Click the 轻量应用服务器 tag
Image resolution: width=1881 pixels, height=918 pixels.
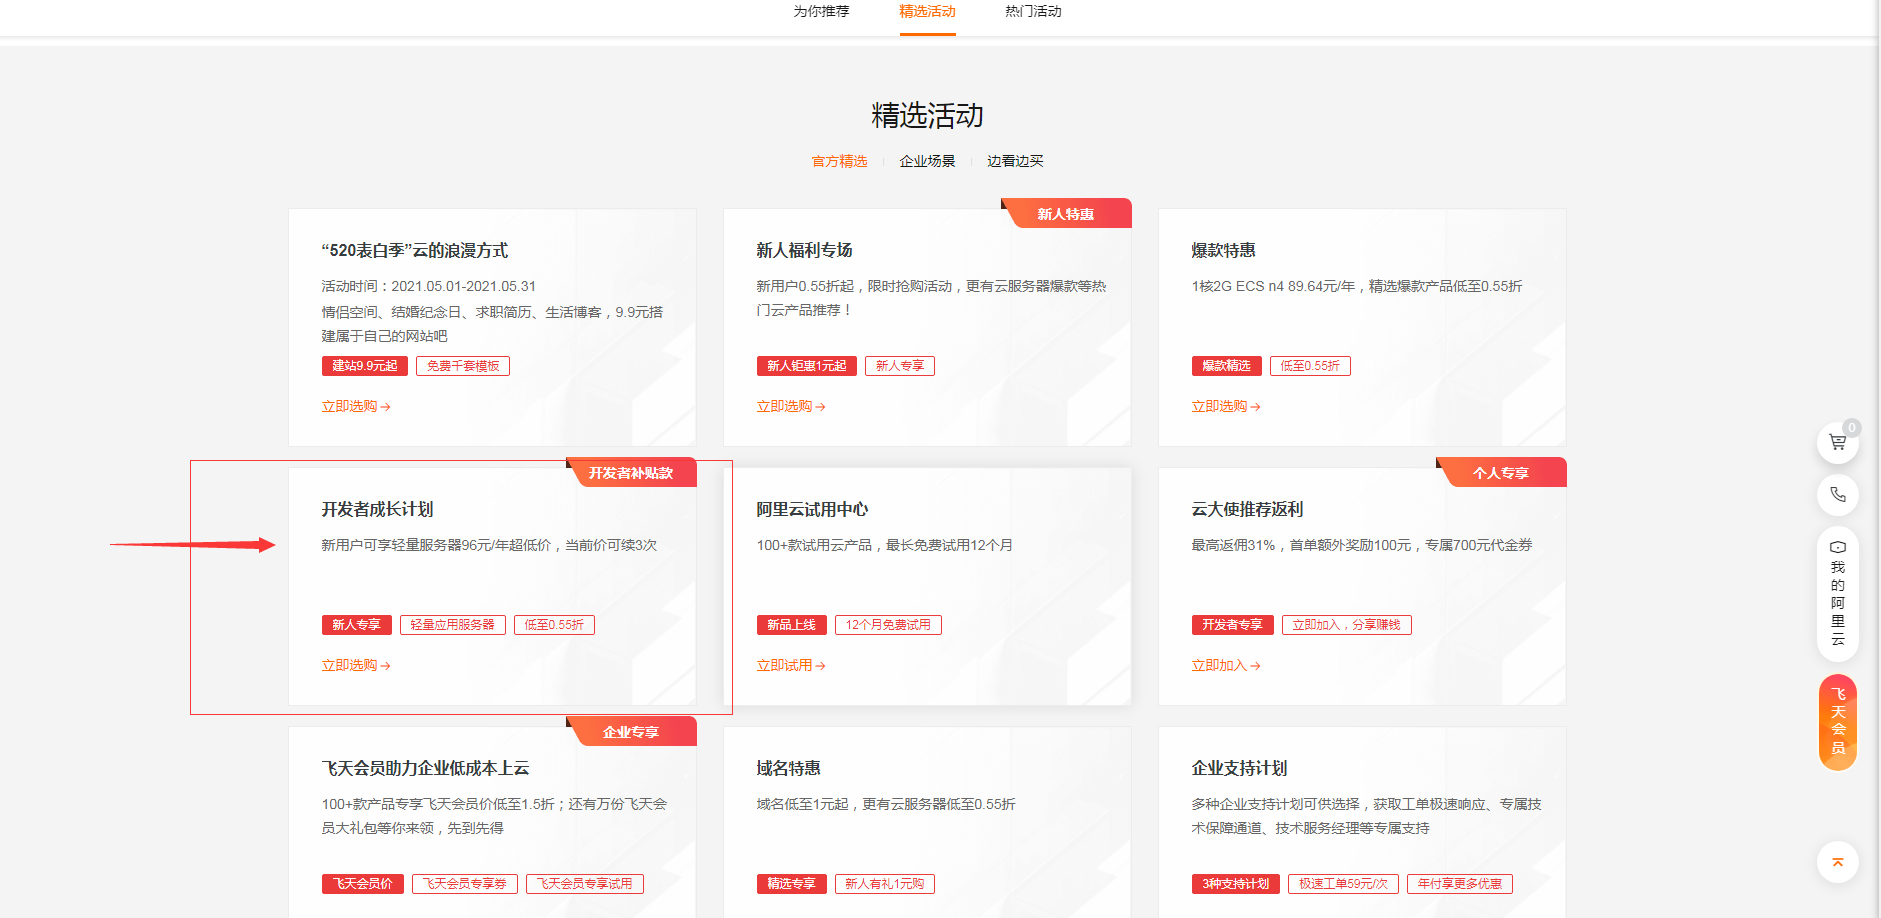(453, 625)
